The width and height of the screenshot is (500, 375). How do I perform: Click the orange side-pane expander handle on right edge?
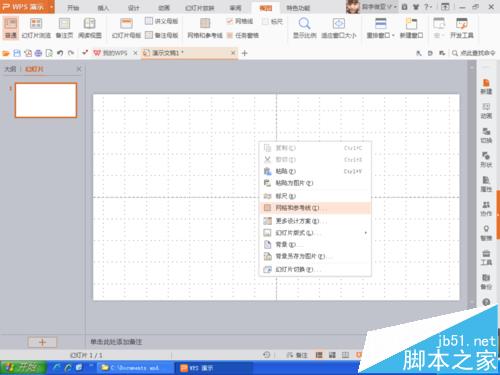tap(498, 214)
